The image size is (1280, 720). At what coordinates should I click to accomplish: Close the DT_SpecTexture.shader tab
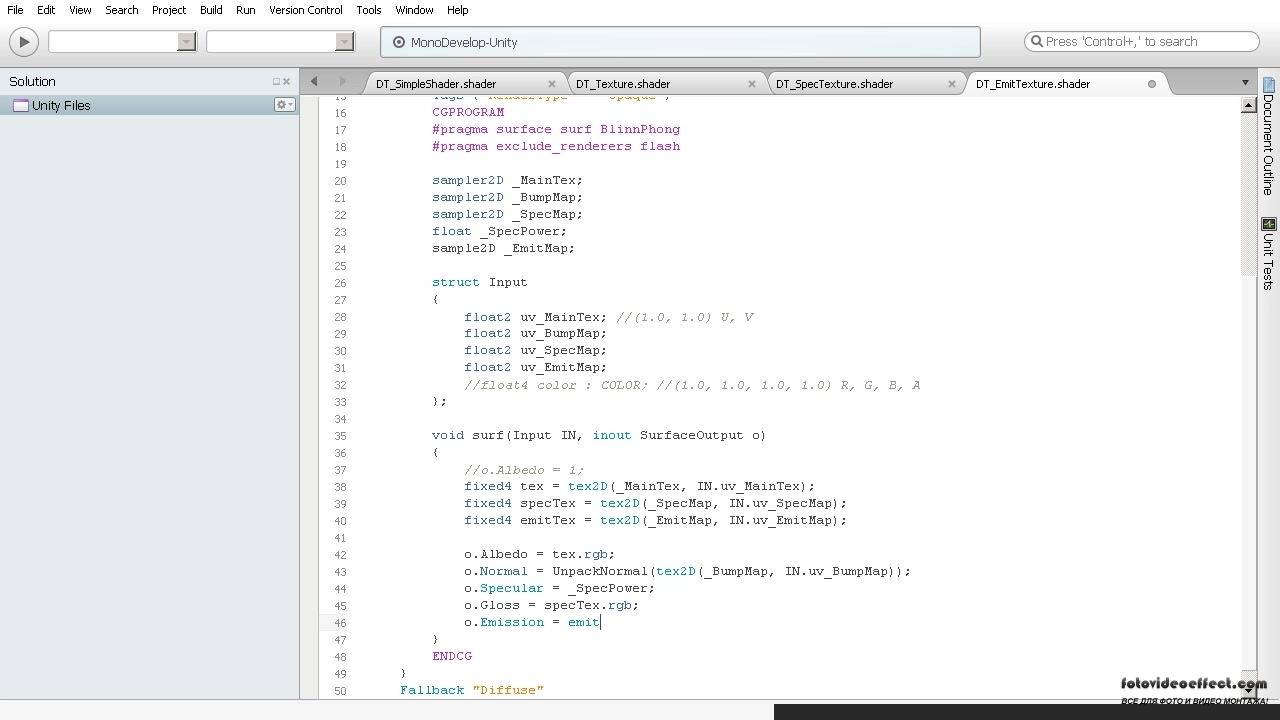tap(952, 84)
